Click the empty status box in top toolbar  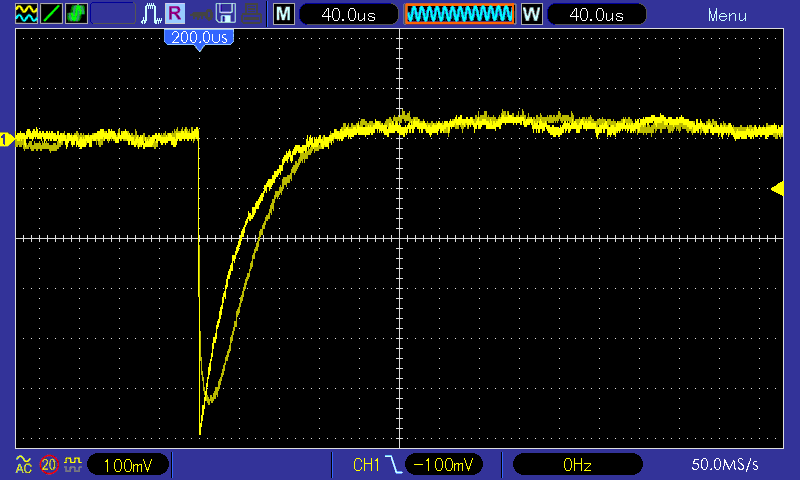(x=113, y=14)
